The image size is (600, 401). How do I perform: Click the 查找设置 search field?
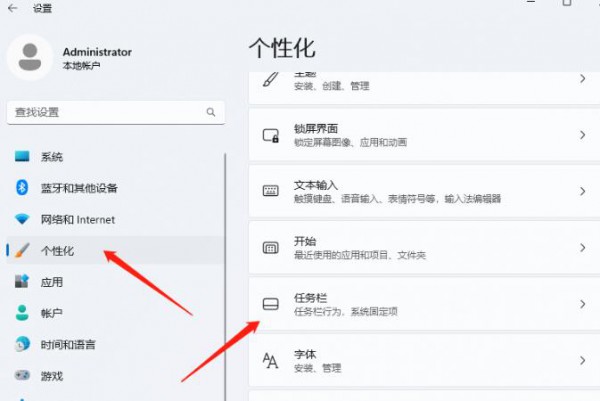click(x=105, y=113)
